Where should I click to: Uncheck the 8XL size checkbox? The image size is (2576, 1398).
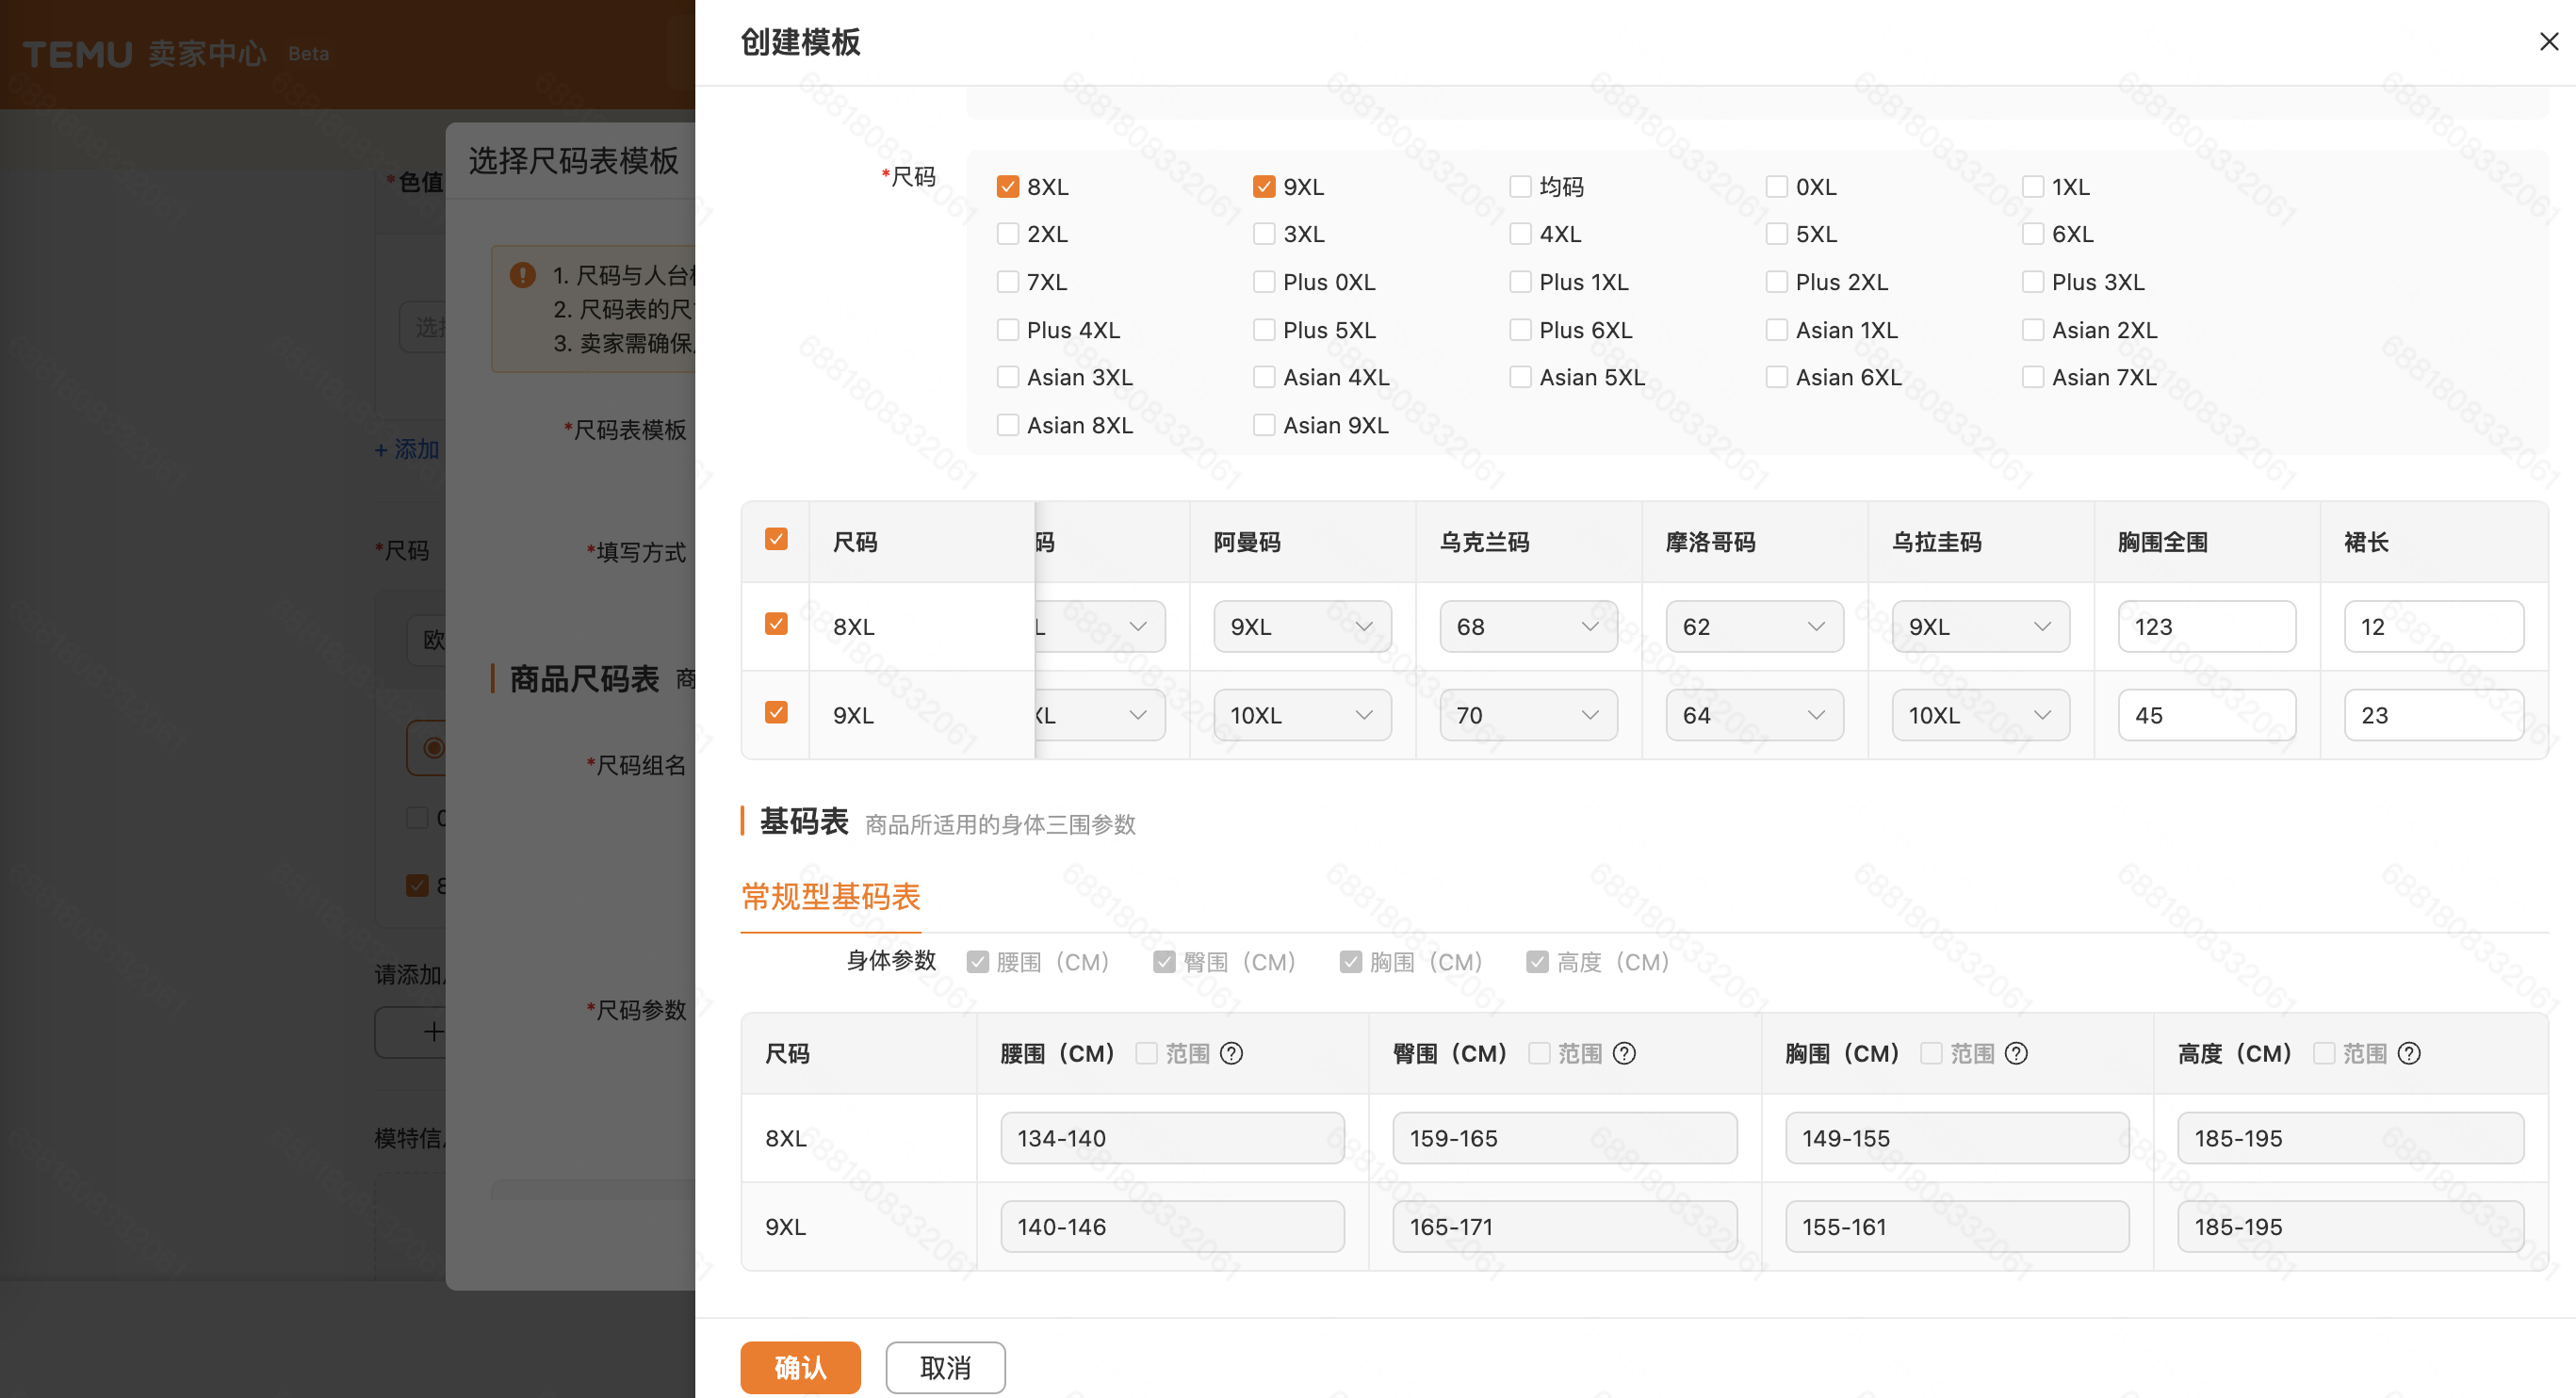coord(1007,186)
